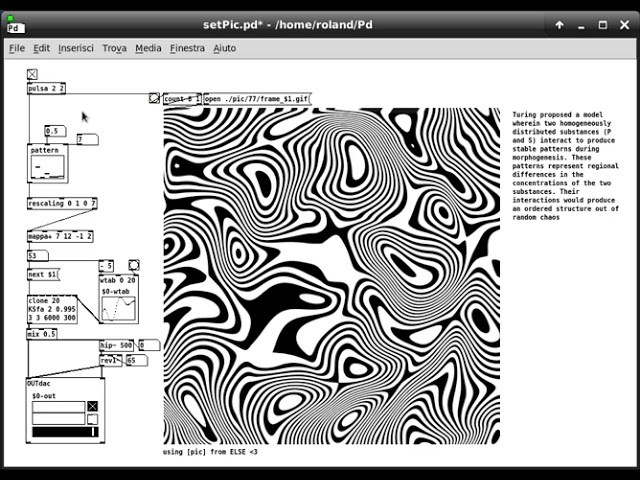Image resolution: width=640 pixels, height=480 pixels.
Task: Click the pattern graph object
Action: click(48, 163)
